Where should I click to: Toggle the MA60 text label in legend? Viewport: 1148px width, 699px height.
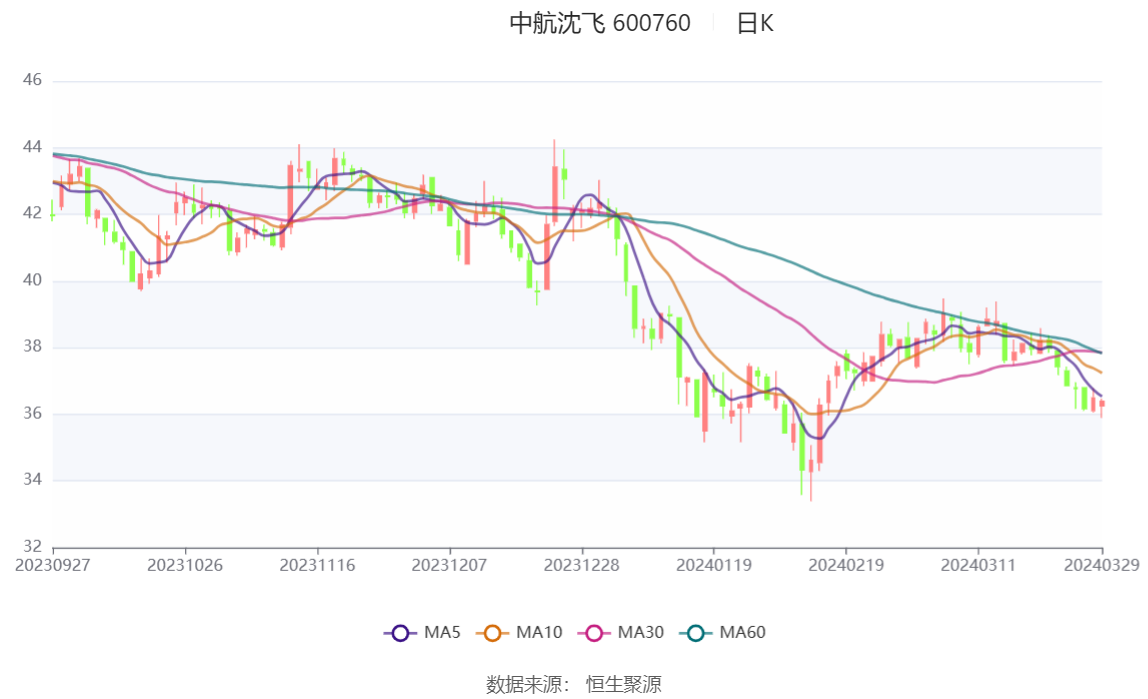click(743, 632)
